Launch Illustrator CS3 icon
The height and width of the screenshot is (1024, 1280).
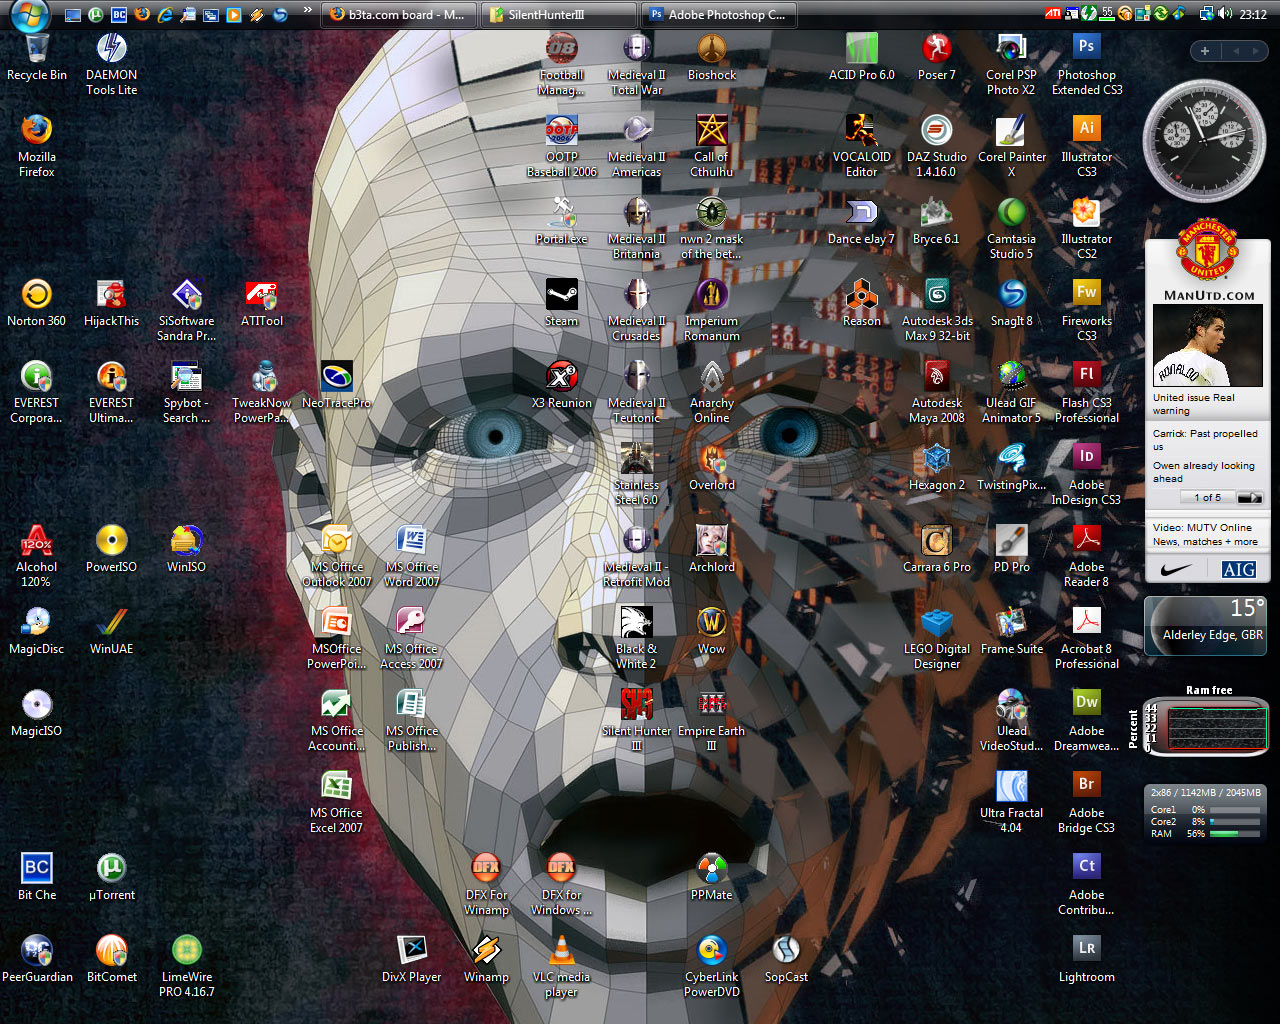click(x=1087, y=146)
